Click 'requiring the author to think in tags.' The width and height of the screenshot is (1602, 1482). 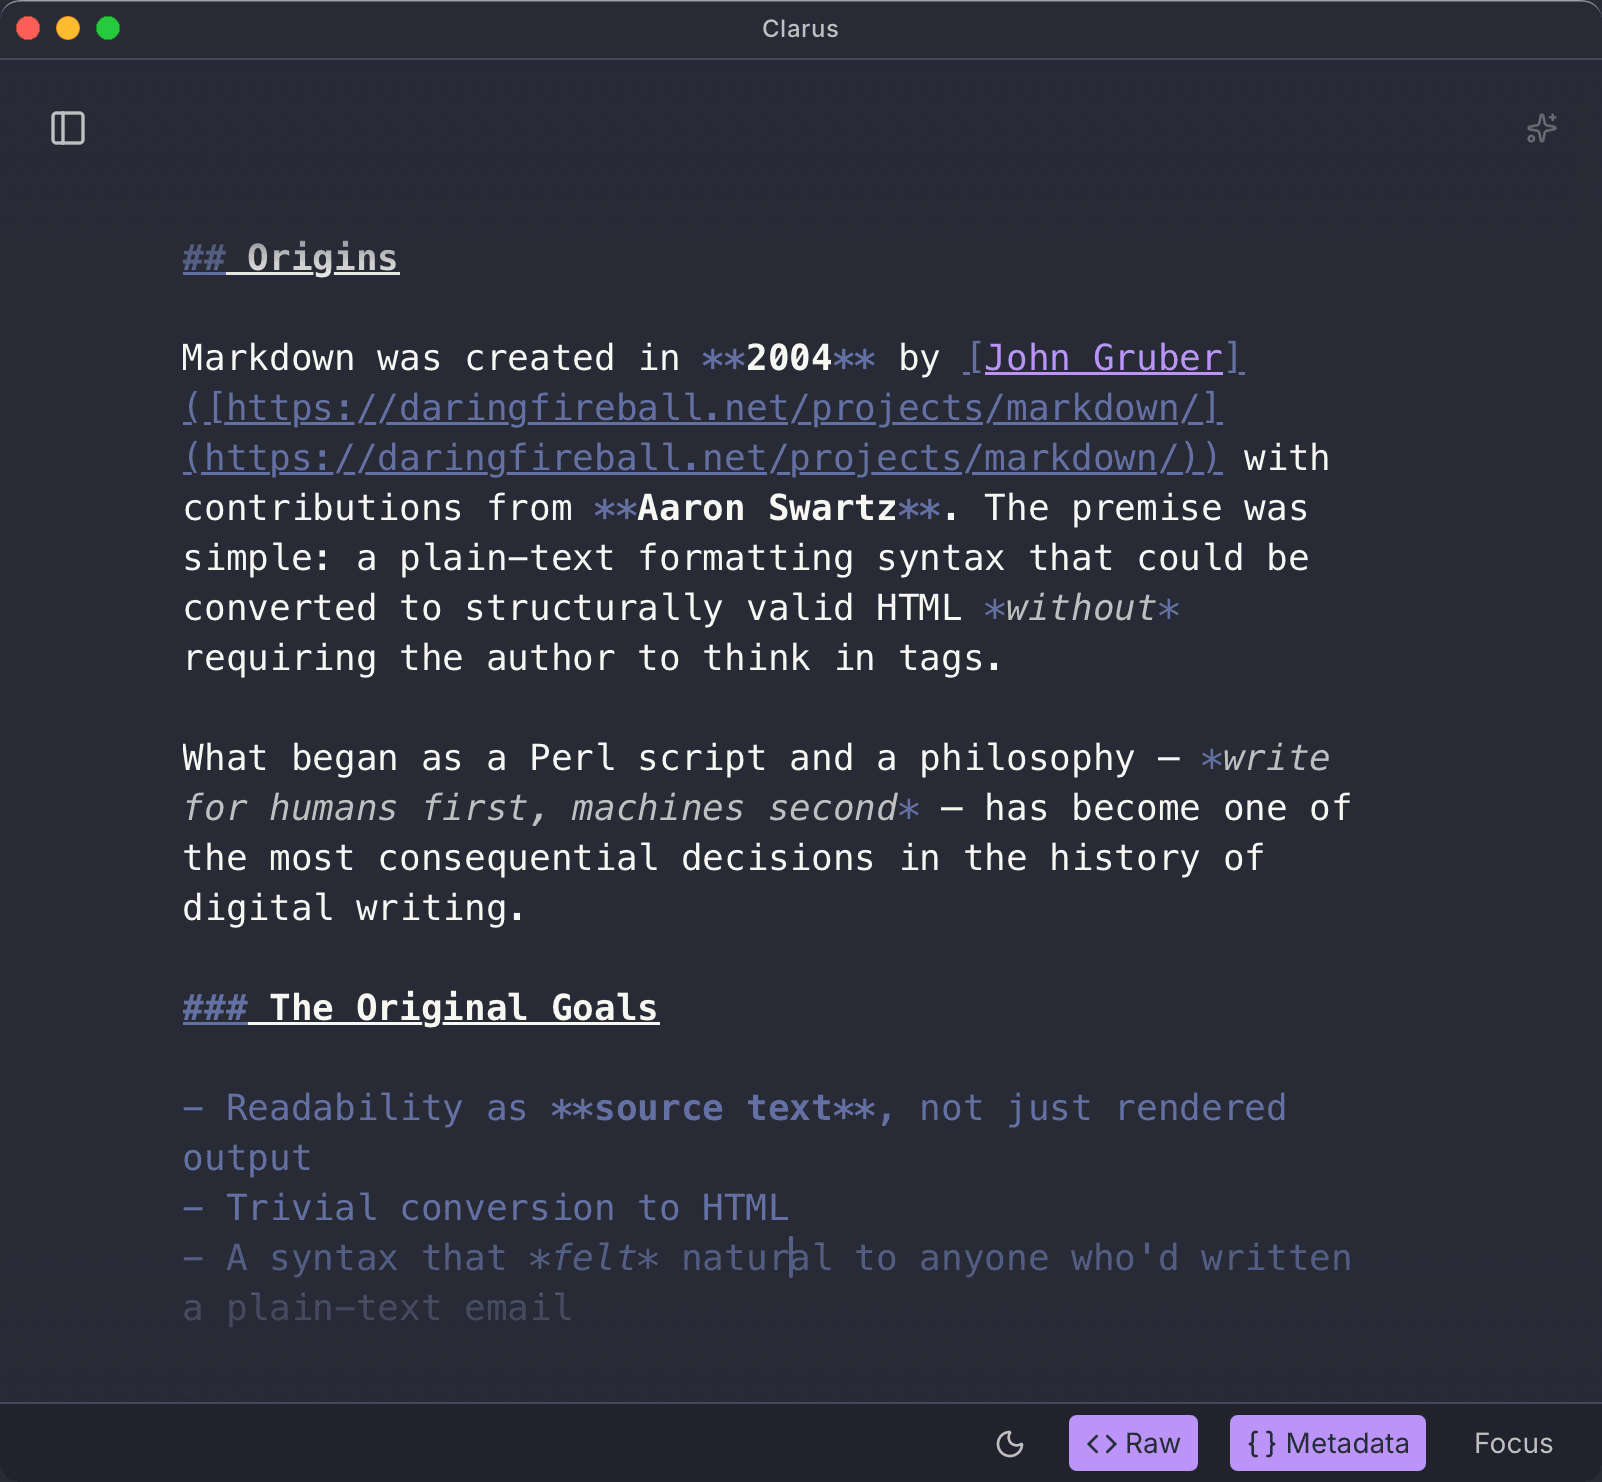(x=592, y=658)
